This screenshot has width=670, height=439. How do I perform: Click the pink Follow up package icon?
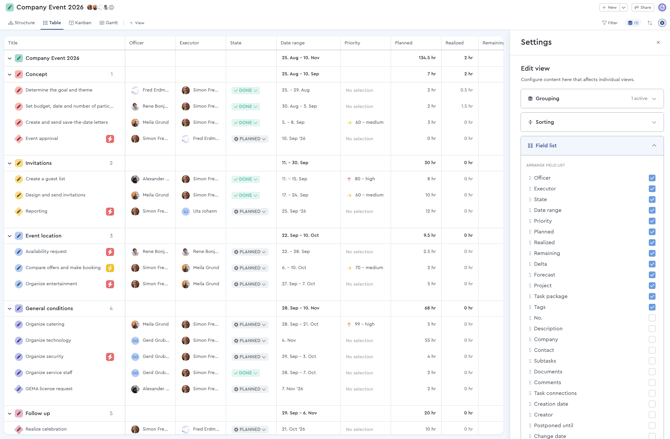[x=19, y=413]
